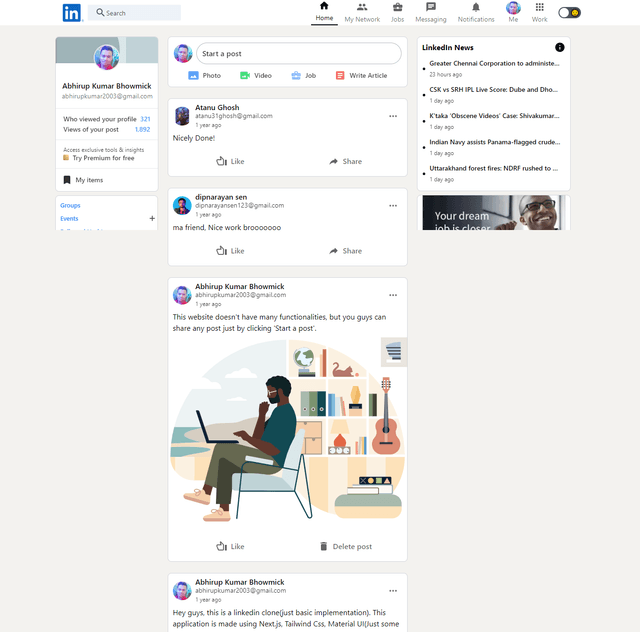Open options menu on Atanu Ghosh post
The height and width of the screenshot is (632, 640).
click(393, 116)
